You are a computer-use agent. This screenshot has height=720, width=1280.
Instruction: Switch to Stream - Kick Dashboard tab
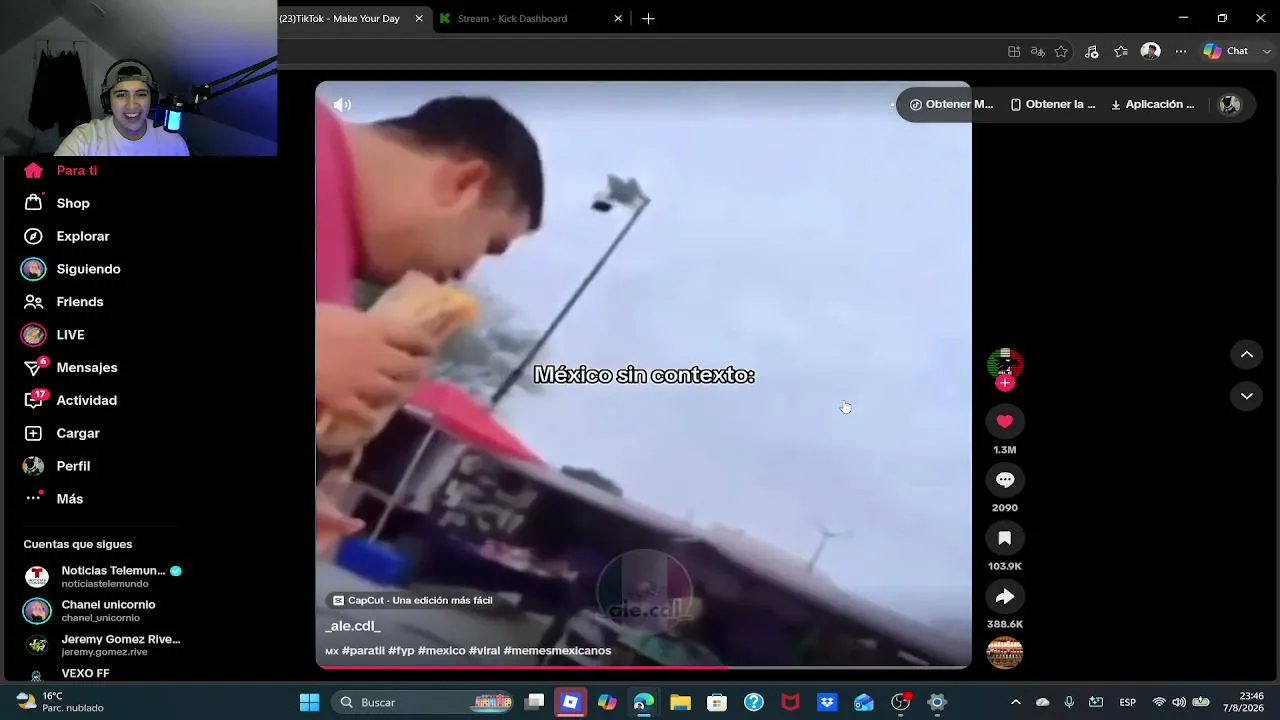(x=512, y=18)
